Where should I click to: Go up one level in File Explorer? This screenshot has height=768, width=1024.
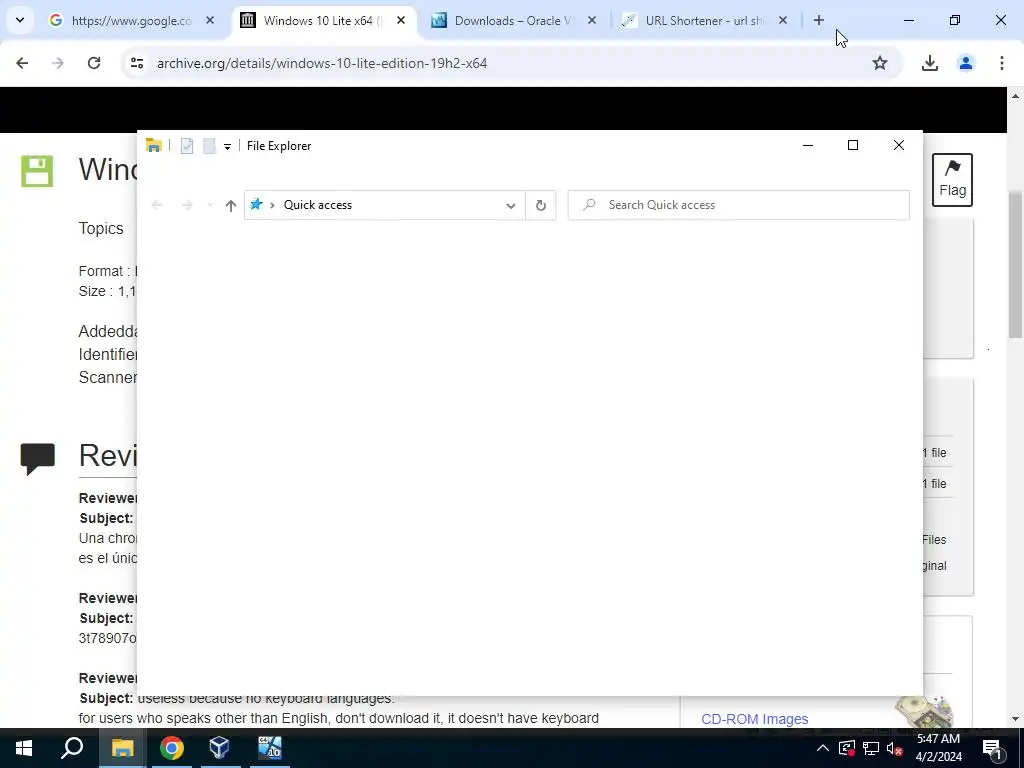[231, 206]
